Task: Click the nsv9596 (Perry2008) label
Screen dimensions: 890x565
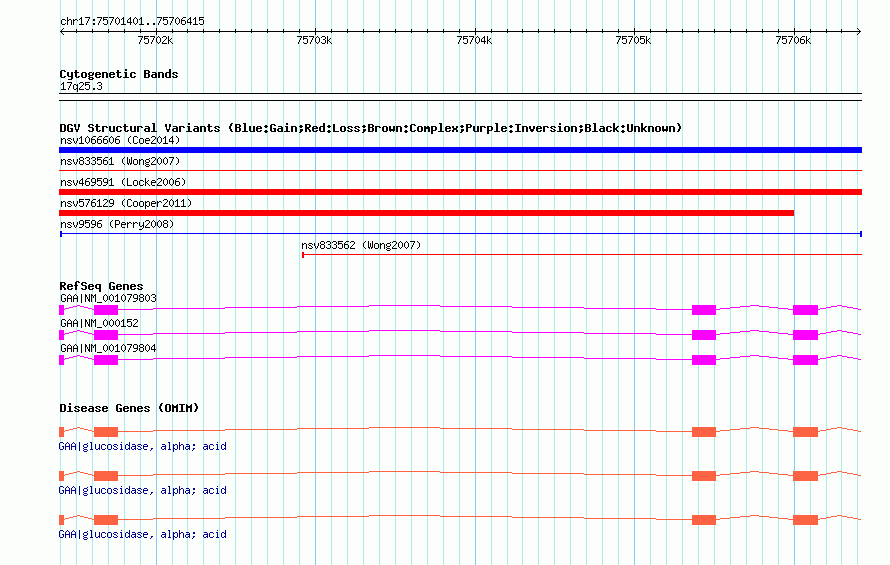Action: 117,224
